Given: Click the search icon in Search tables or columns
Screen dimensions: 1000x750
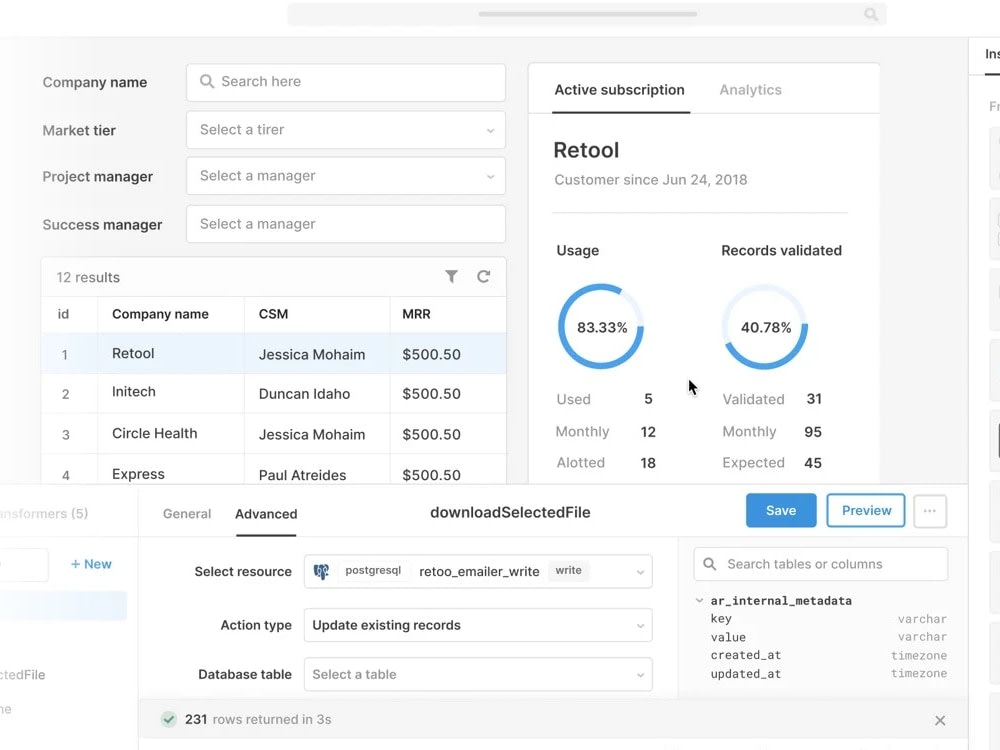Looking at the screenshot, I should (708, 563).
